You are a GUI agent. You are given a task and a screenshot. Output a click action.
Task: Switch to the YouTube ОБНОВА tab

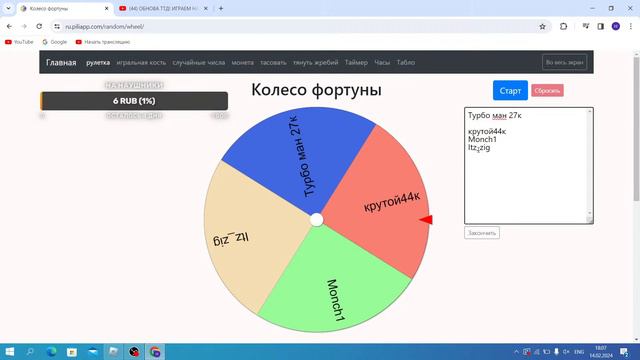163,8
